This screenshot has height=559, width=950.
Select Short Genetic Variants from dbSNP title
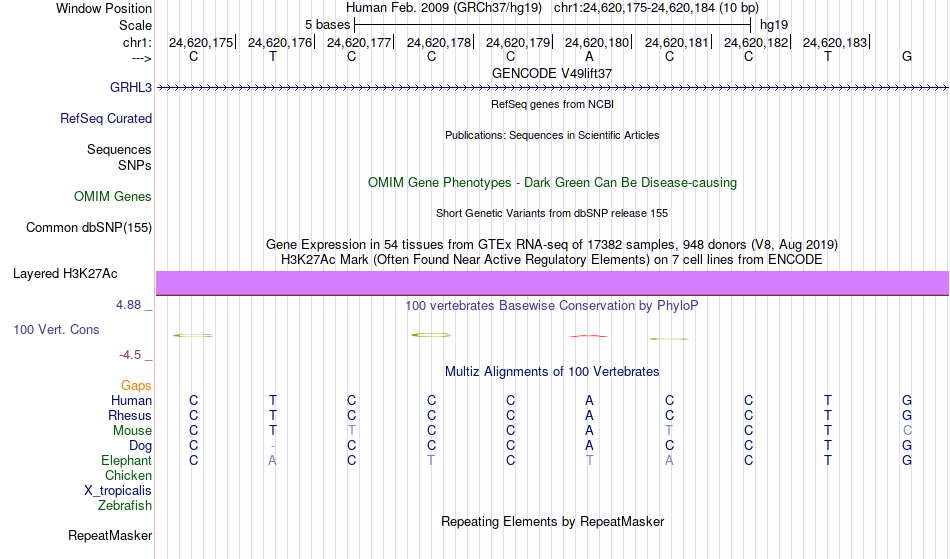(552, 213)
